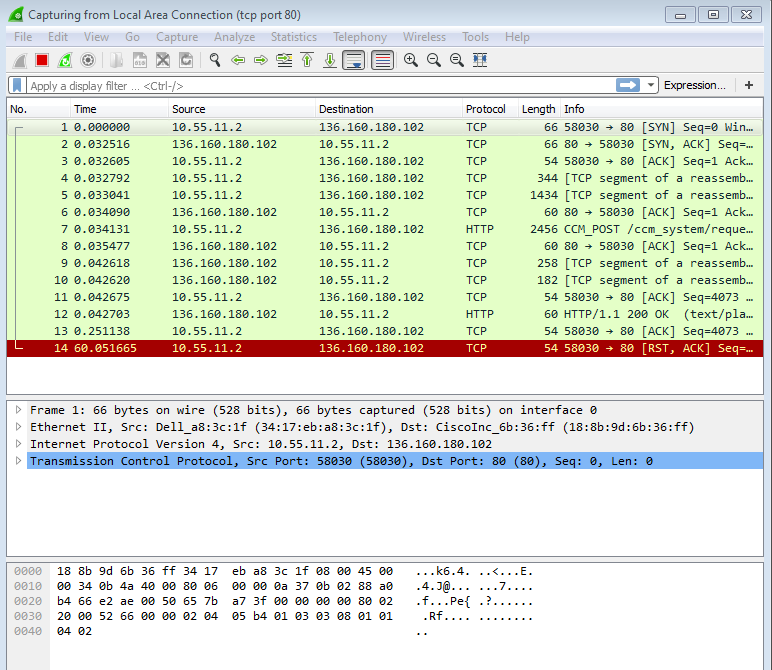Click the Resize columns to content icon
The width and height of the screenshot is (772, 670).
coord(480,60)
